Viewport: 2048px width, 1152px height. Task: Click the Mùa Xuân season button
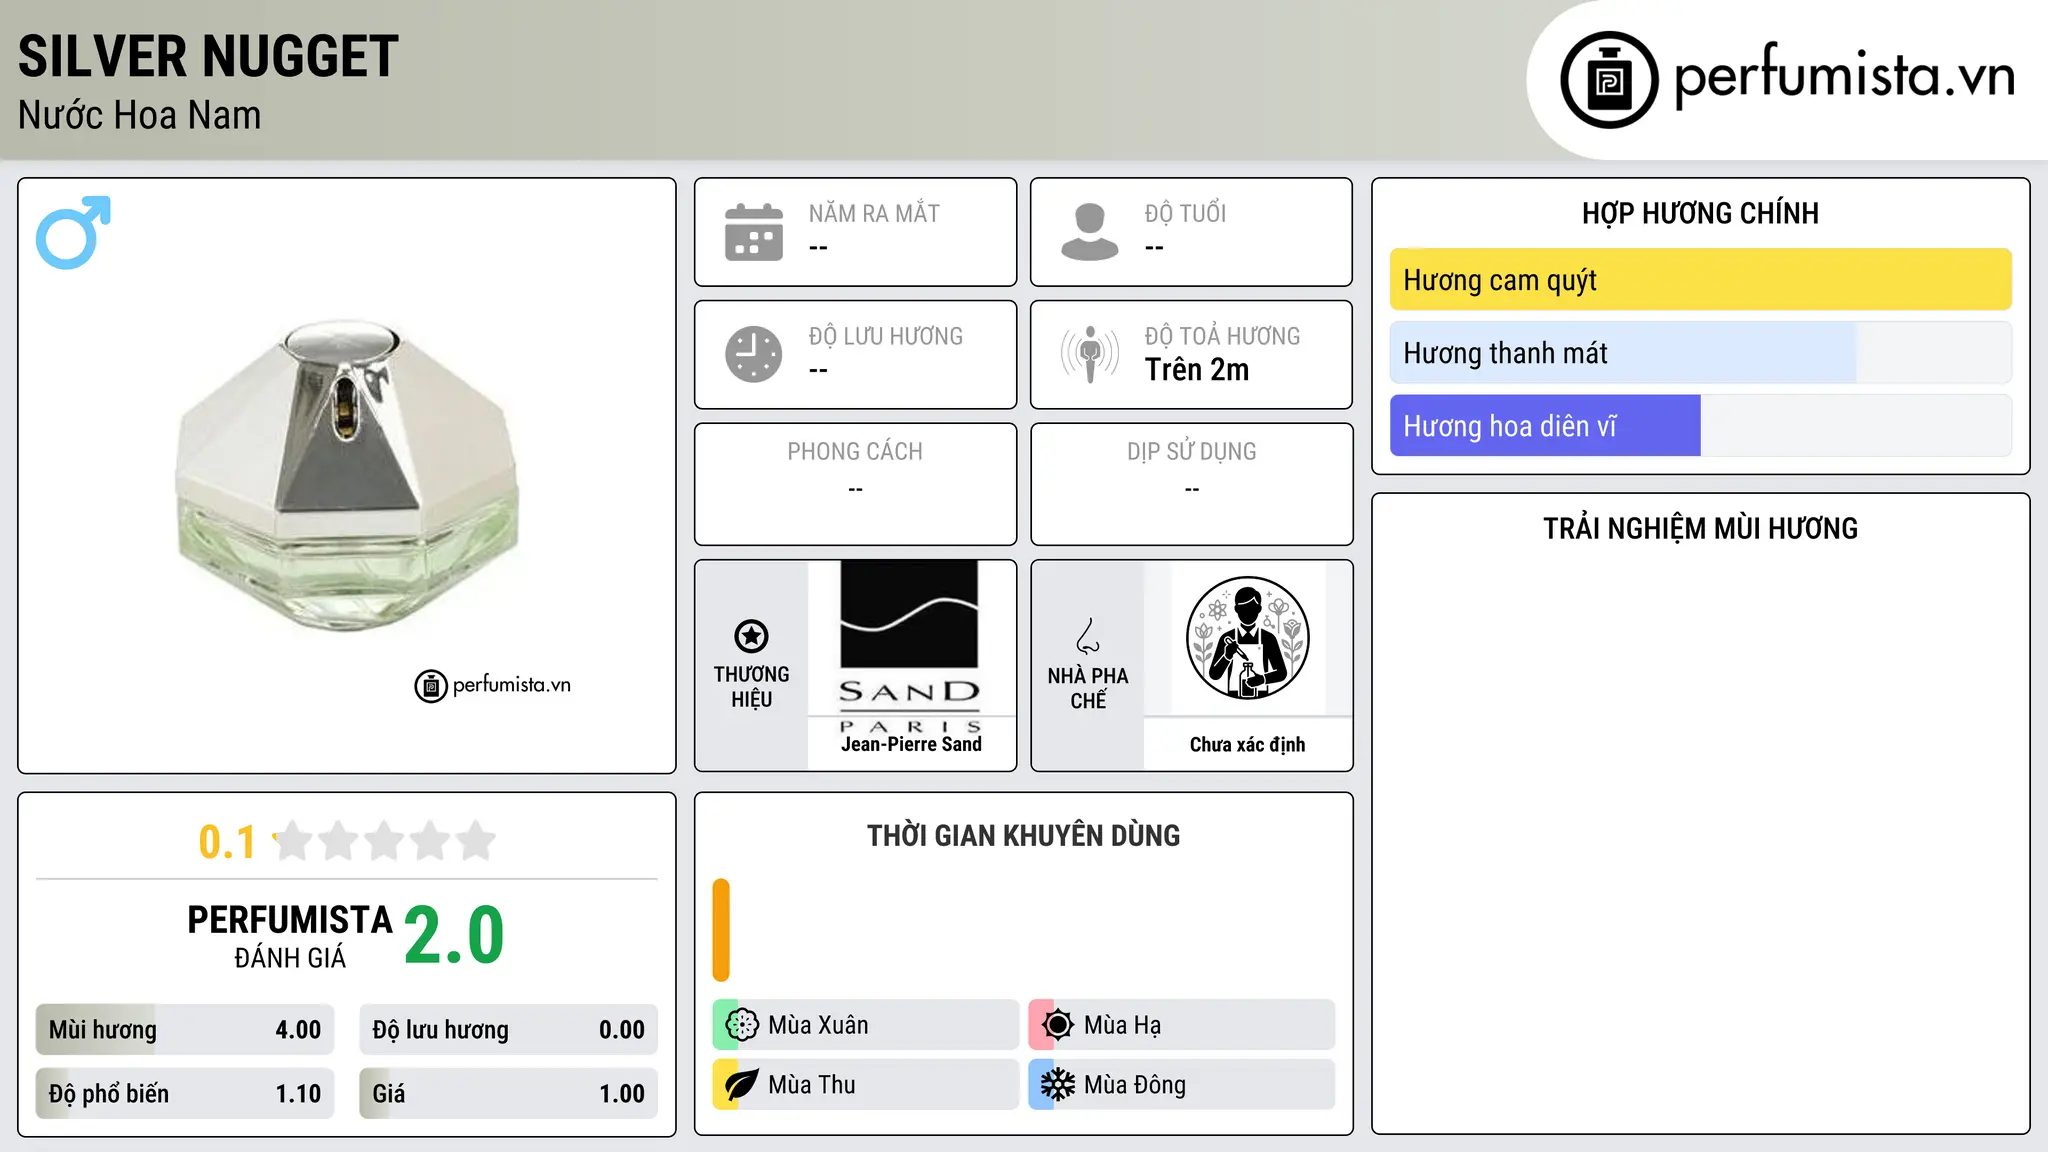point(866,1025)
